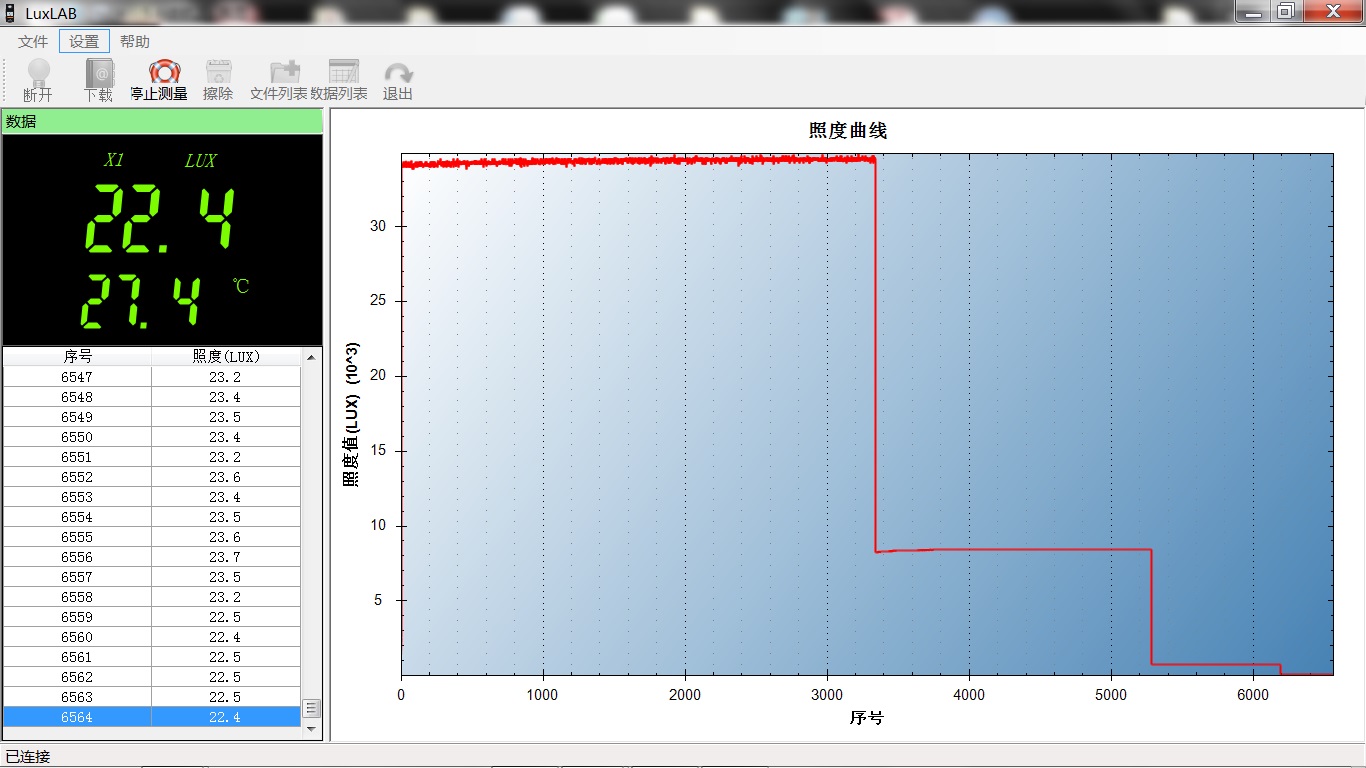Click the 退出 exit arrow icon
Image resolution: width=1366 pixels, height=768 pixels.
398,74
